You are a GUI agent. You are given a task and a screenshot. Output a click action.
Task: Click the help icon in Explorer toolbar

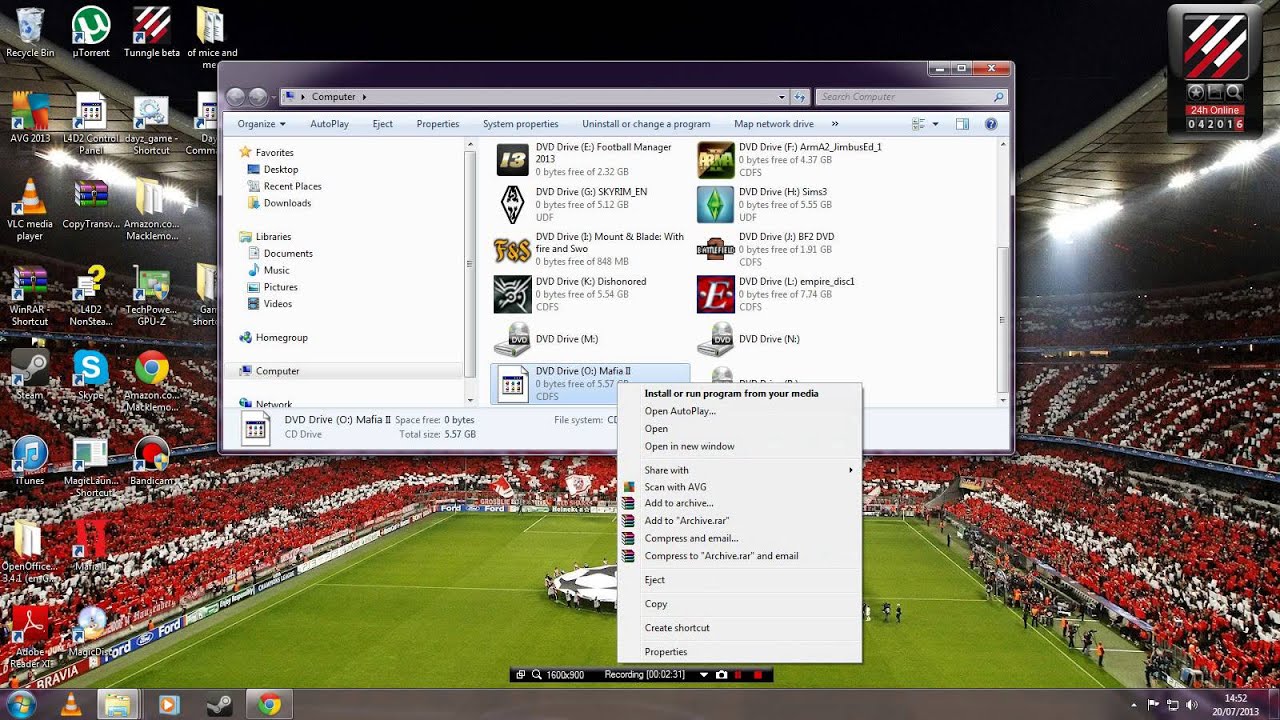(x=991, y=124)
